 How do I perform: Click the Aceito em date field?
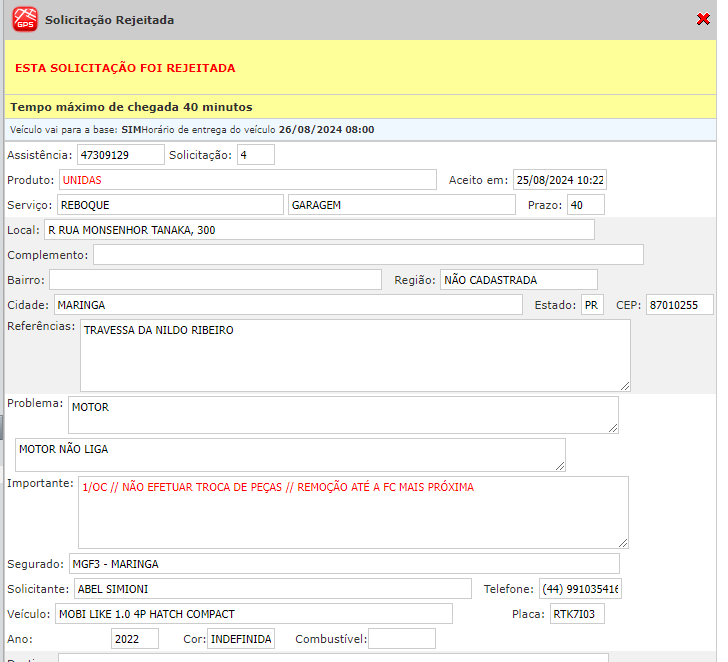point(559,180)
